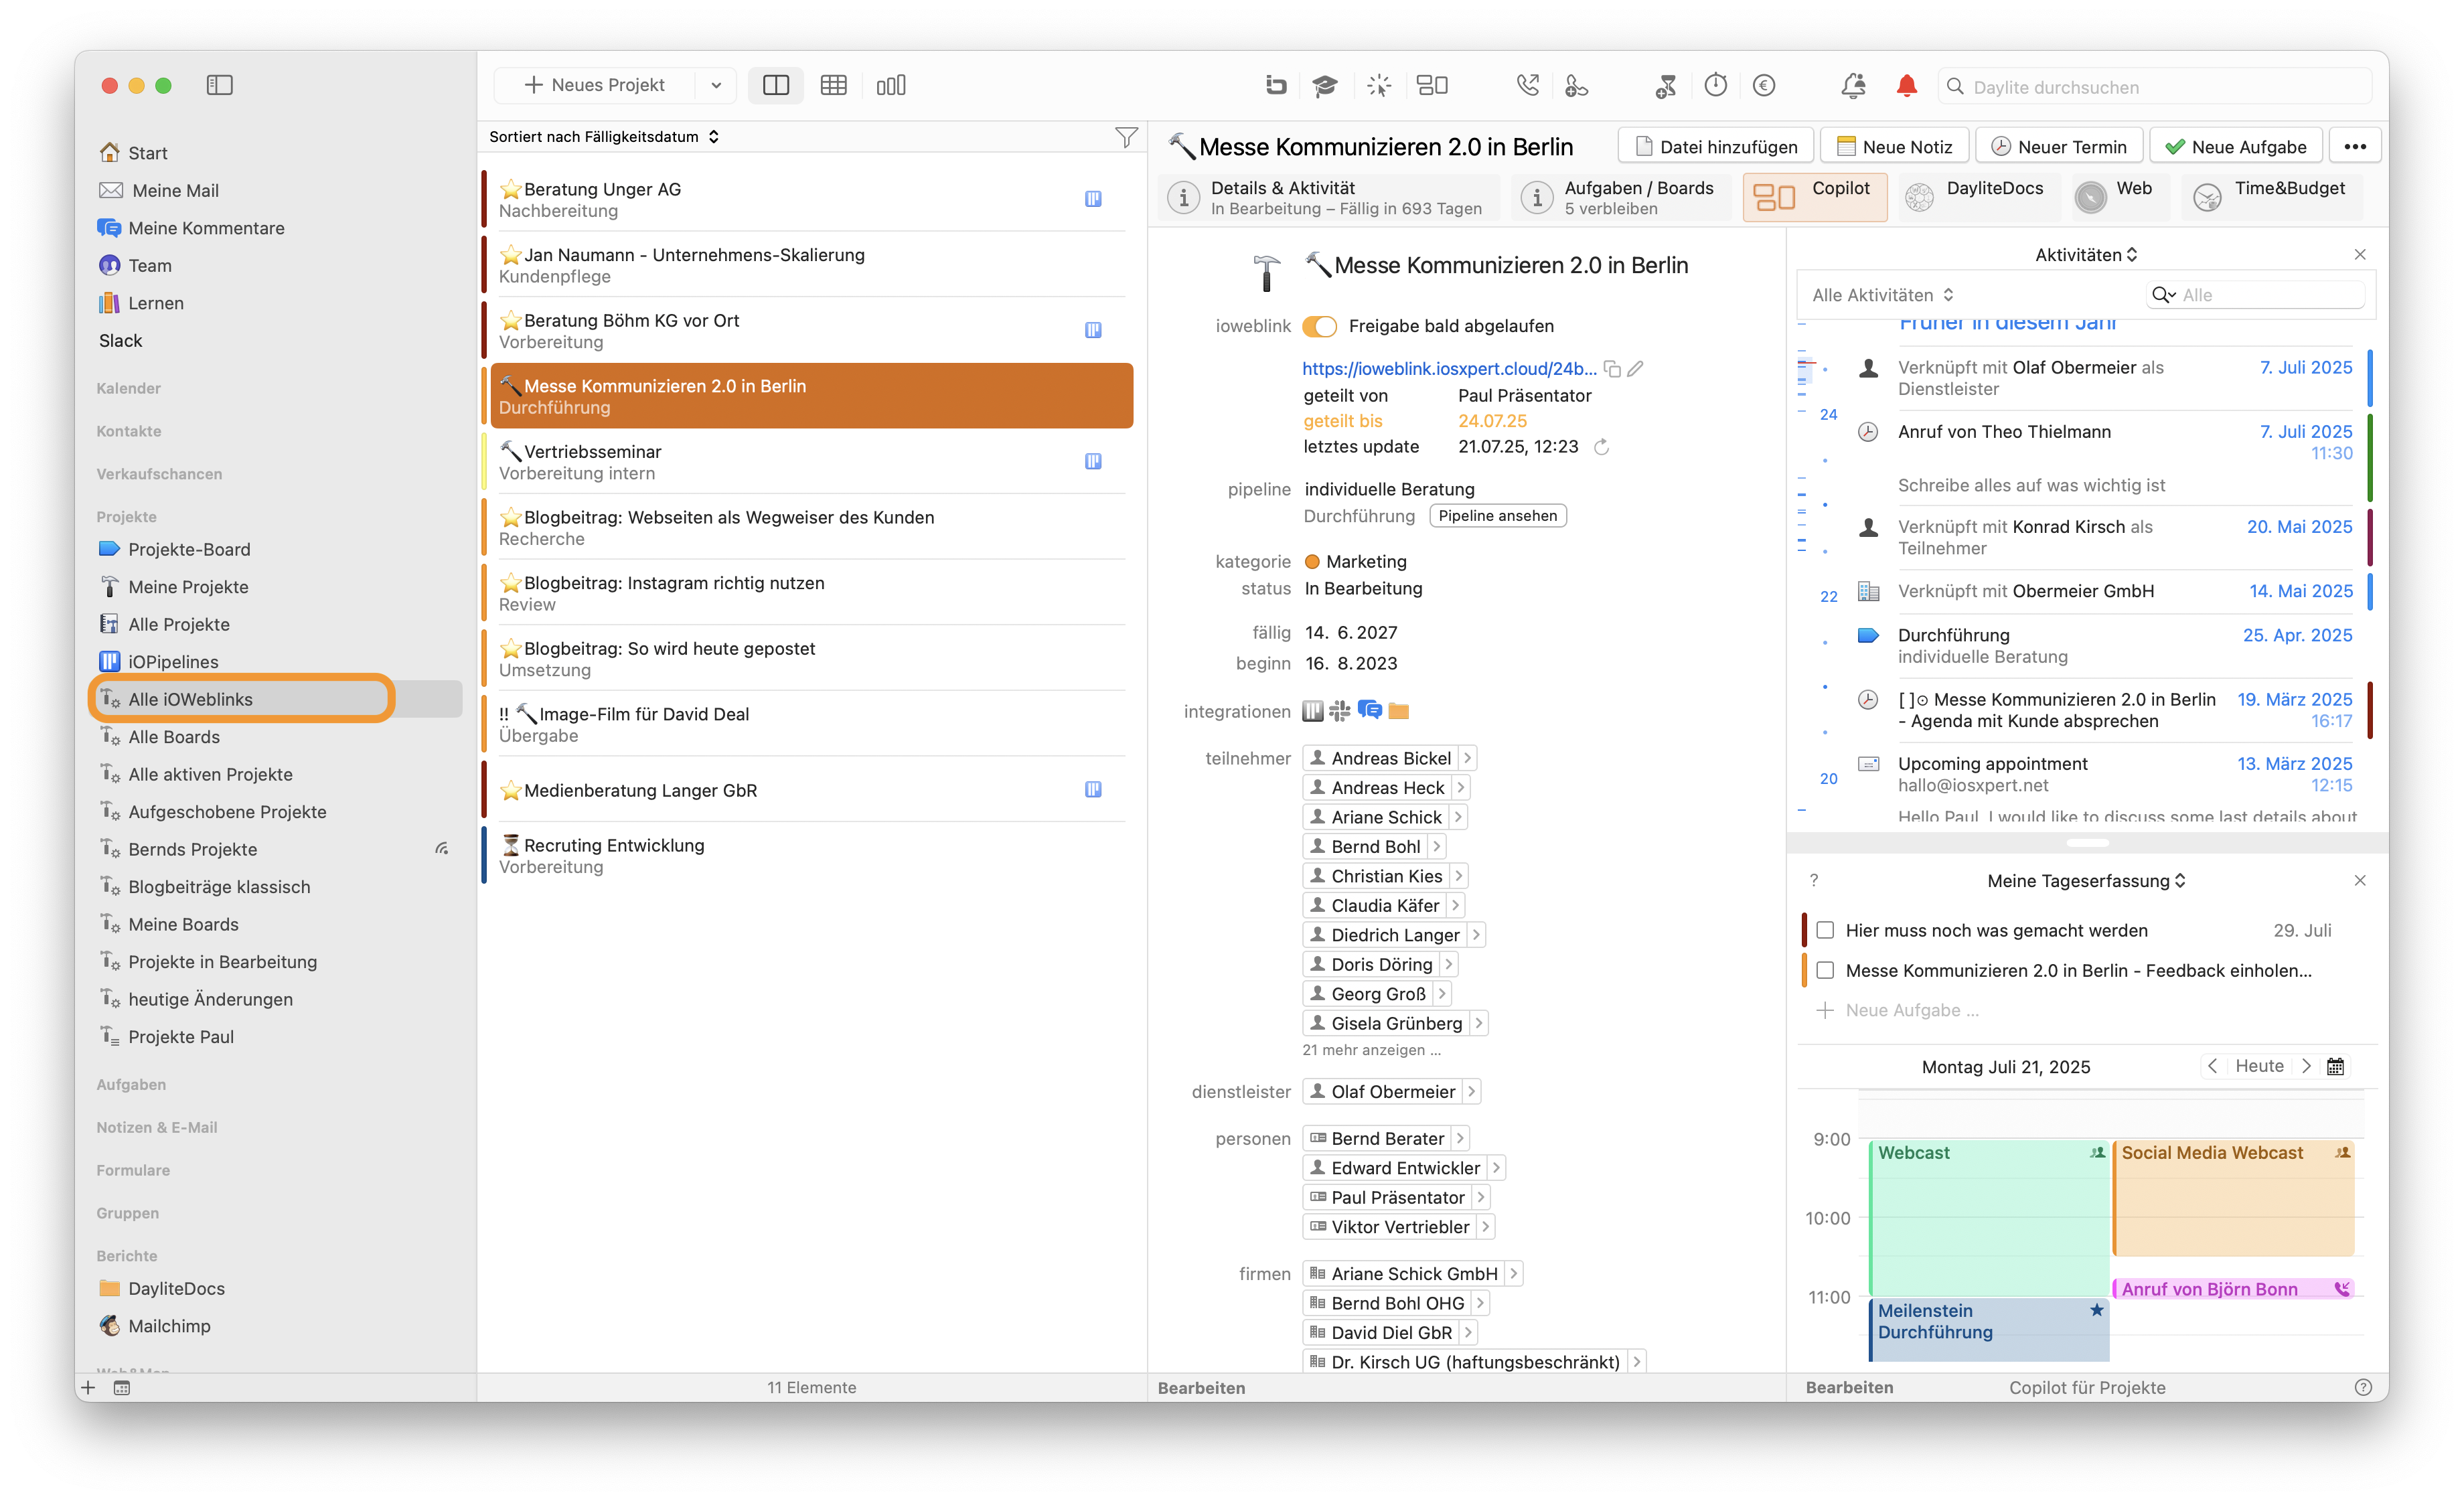Screen dimensions: 2464x1501
Task: Switch to the split column view icon
Action: pos(775,85)
